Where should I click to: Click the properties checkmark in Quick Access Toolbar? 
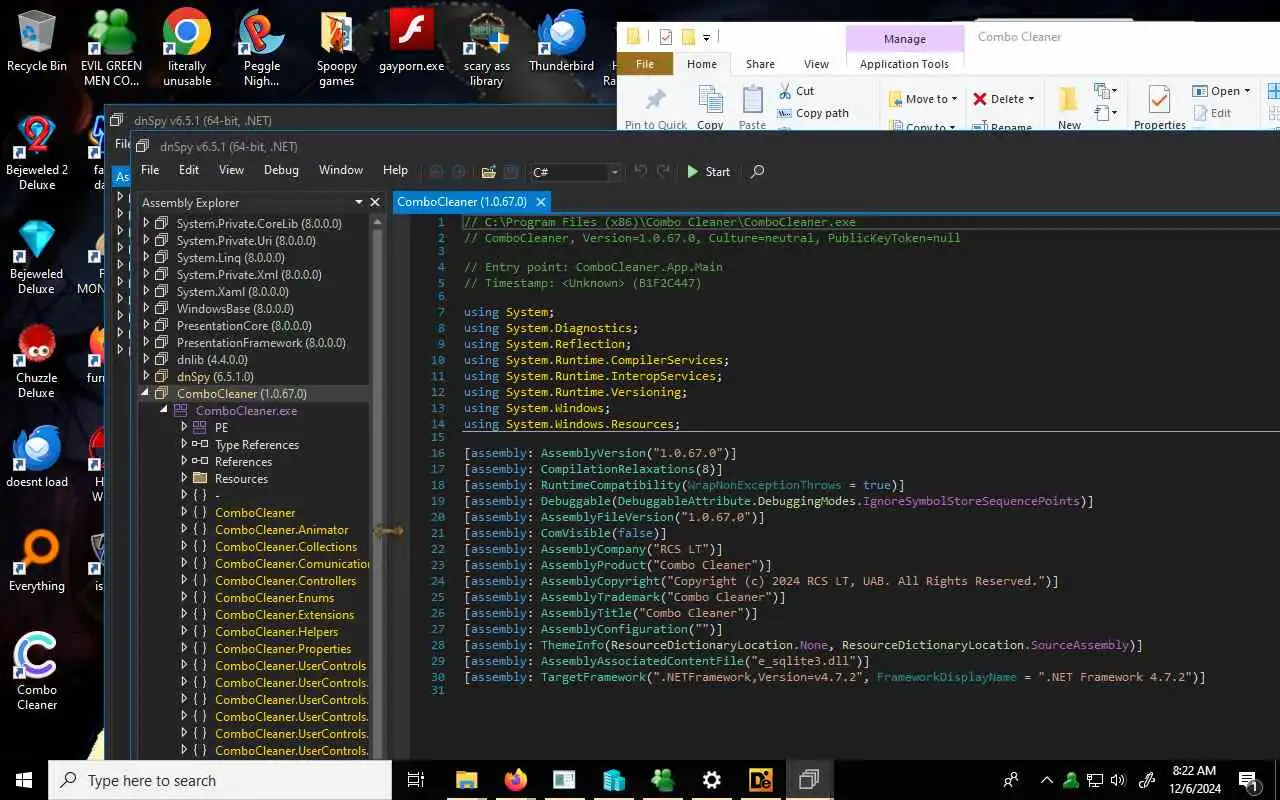click(x=665, y=37)
